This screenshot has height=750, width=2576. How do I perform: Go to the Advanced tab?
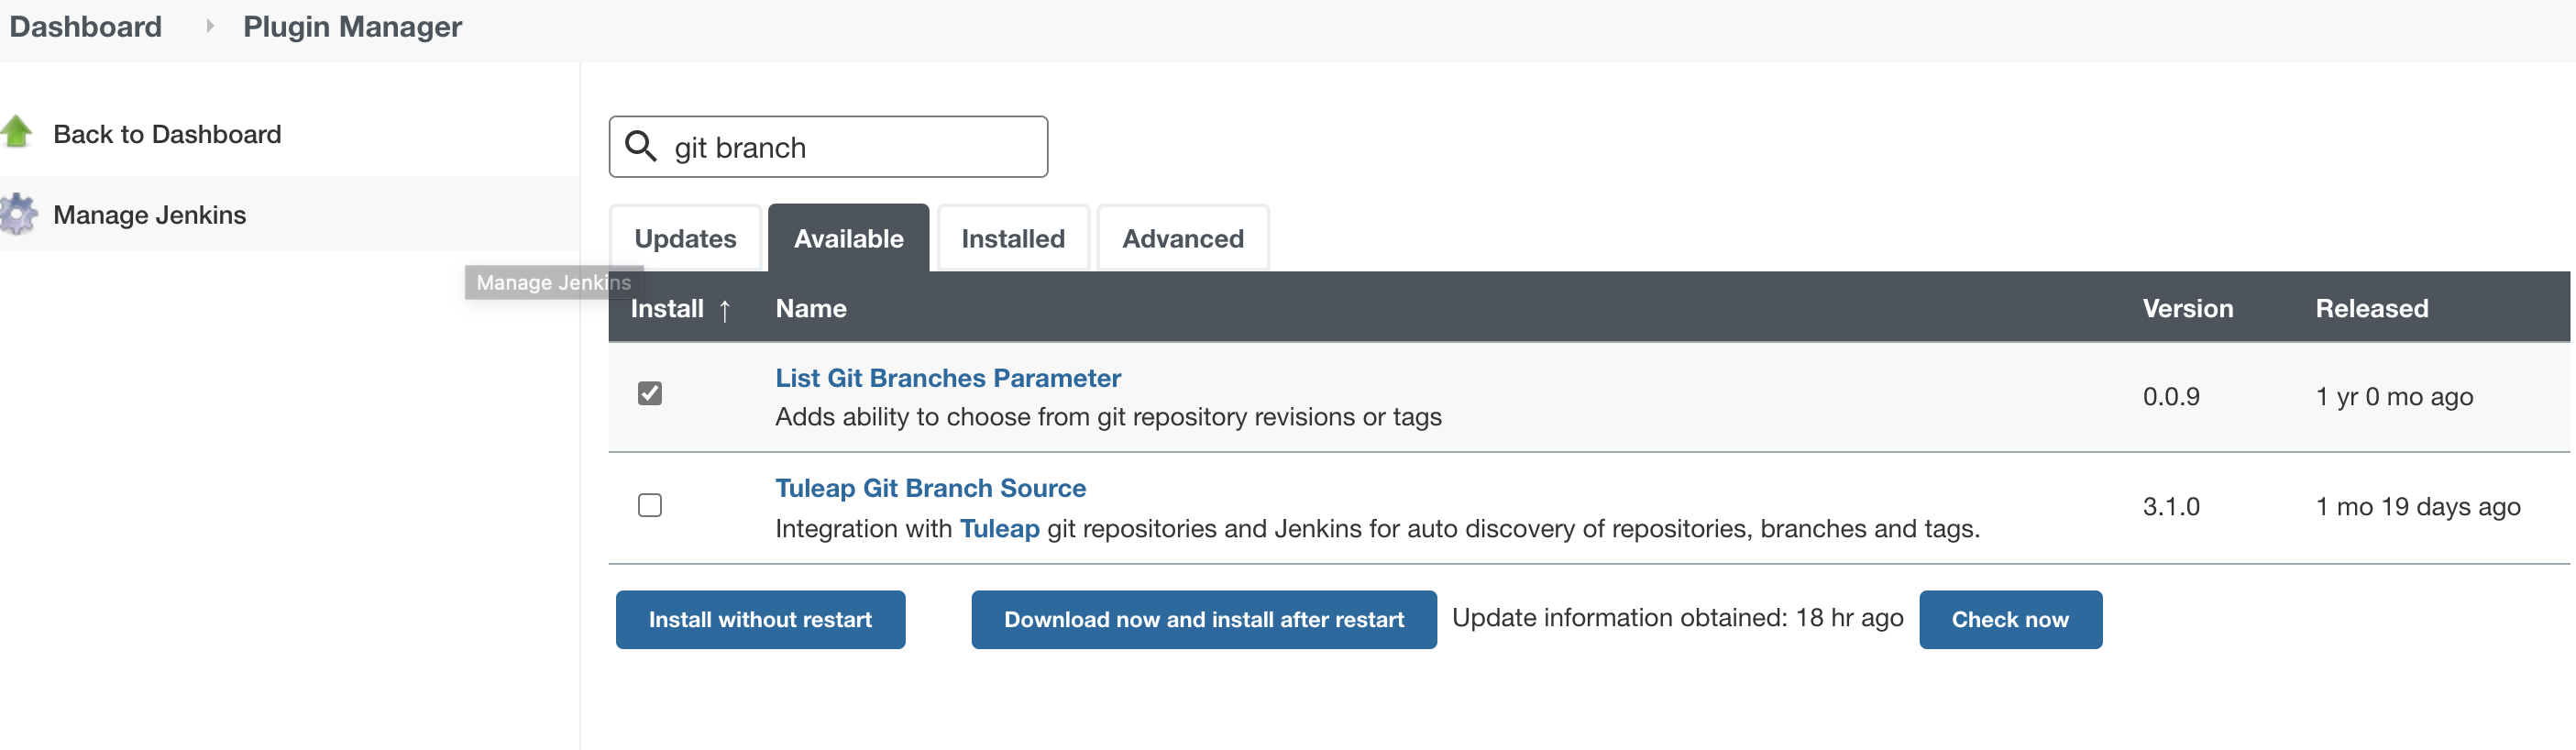click(x=1183, y=238)
